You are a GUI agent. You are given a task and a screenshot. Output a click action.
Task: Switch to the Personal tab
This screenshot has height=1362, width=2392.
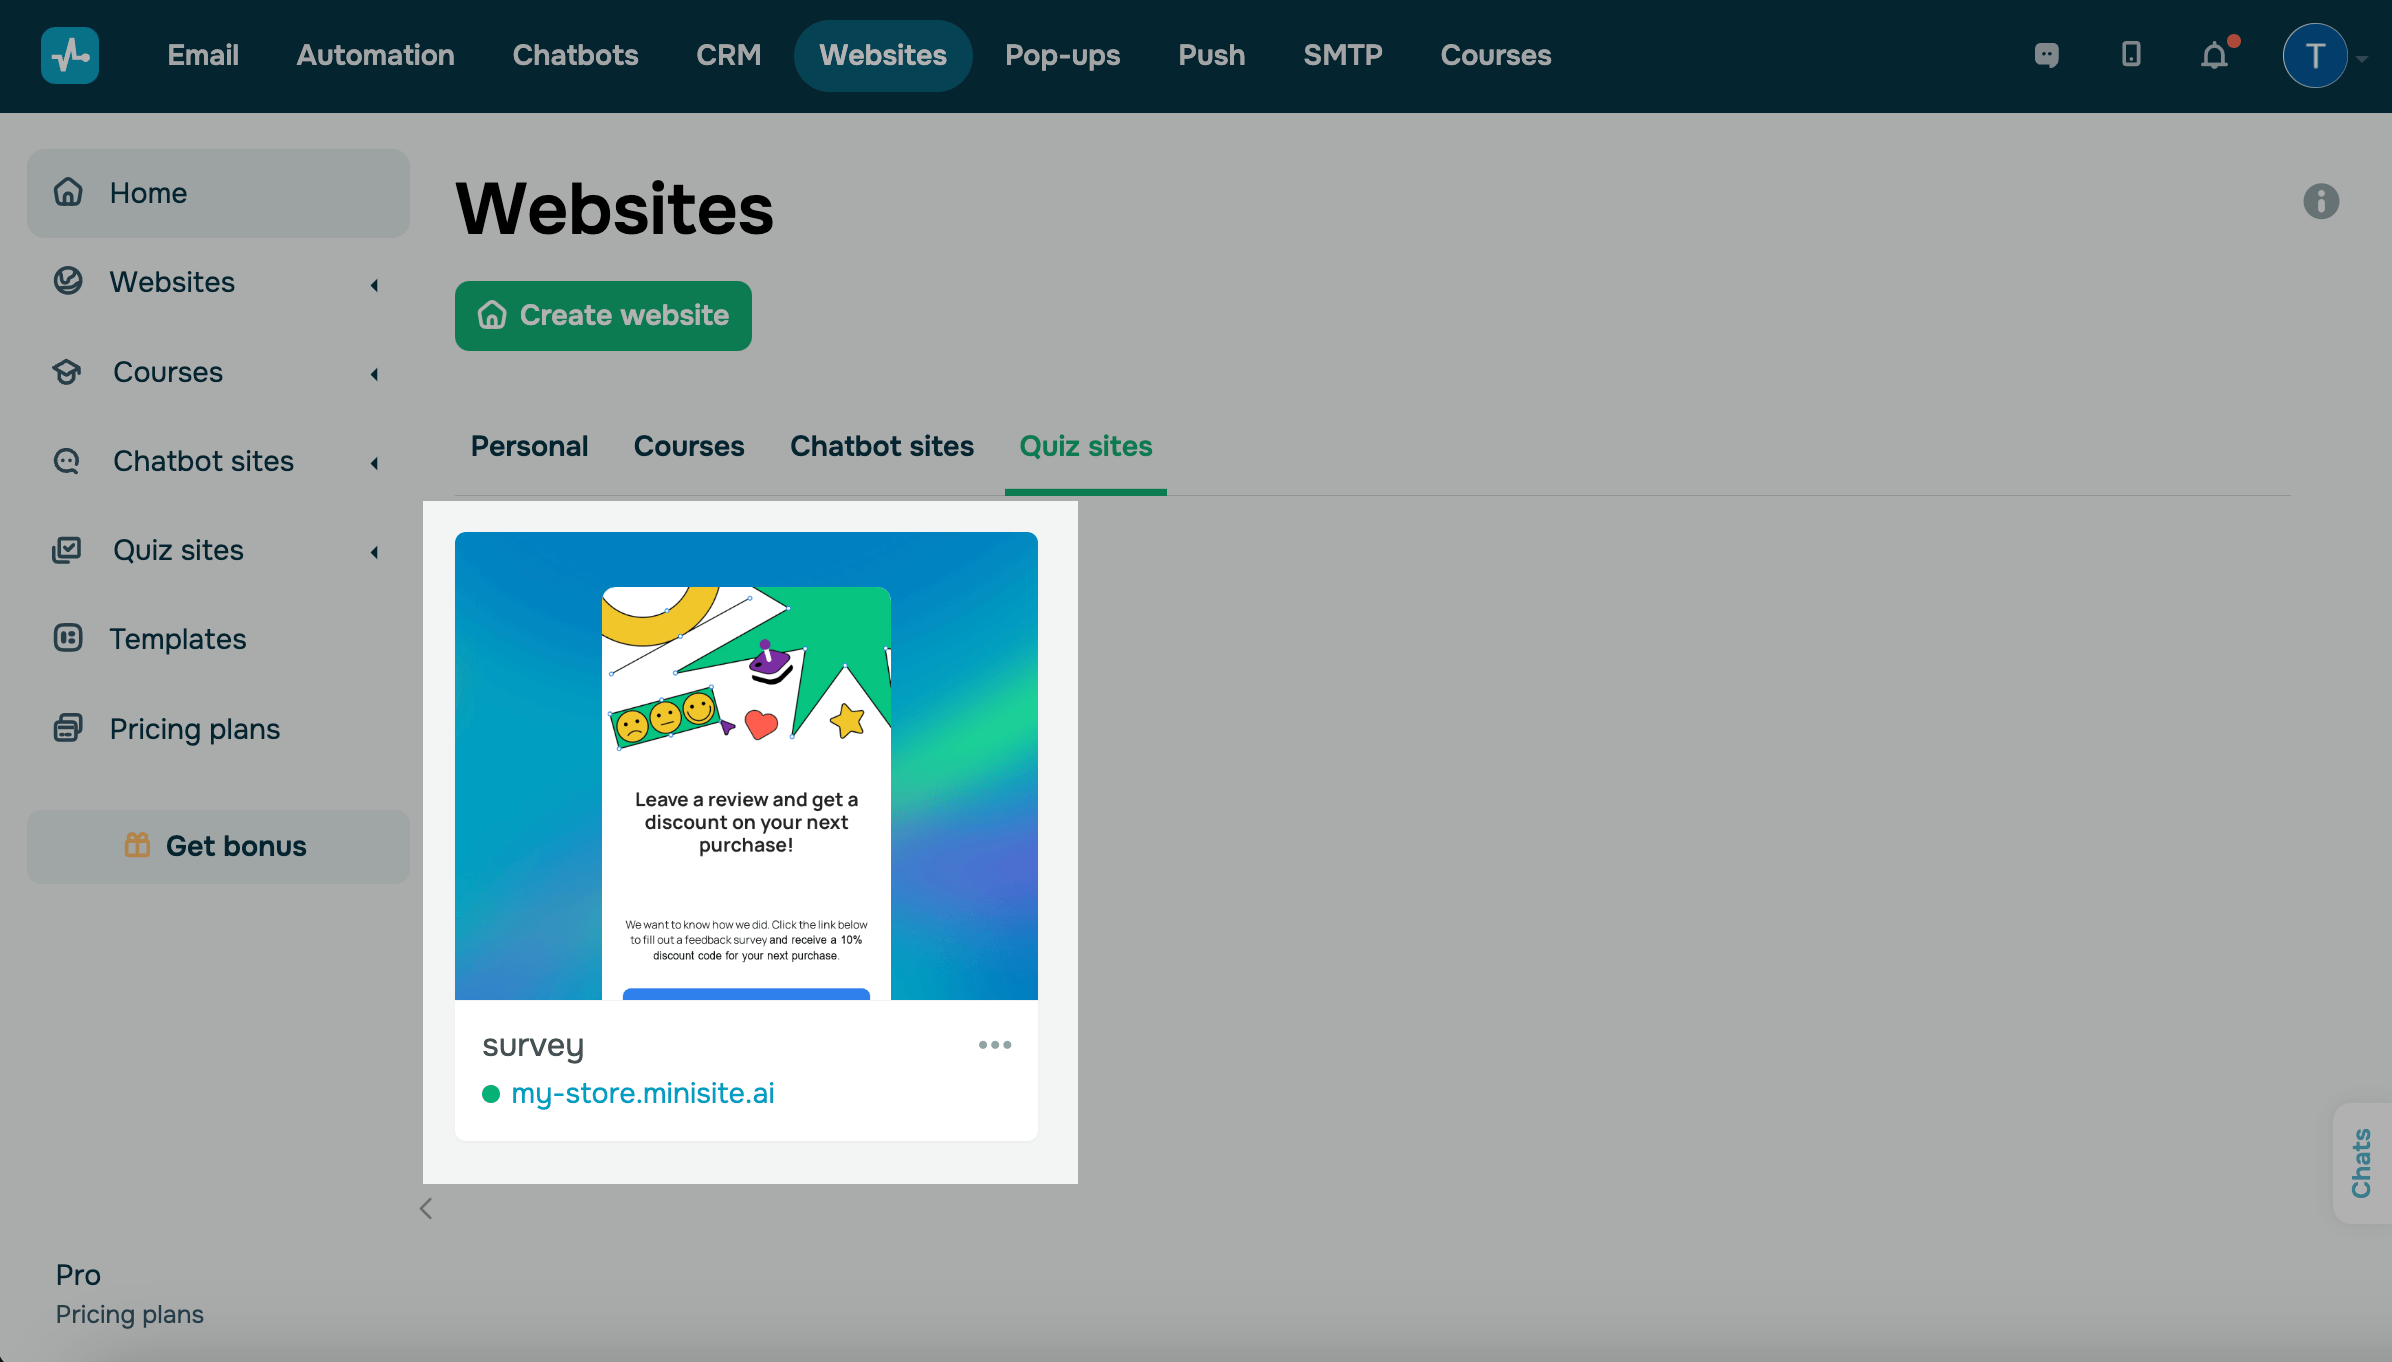529,446
